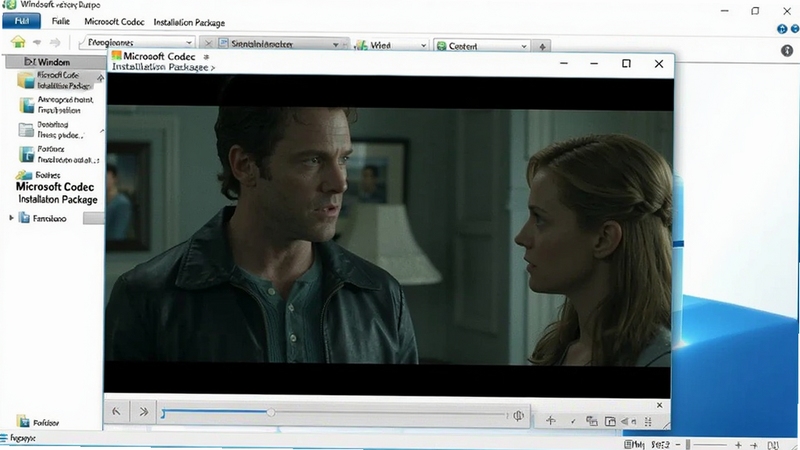Image resolution: width=800 pixels, height=450 pixels.
Task: Click the green Home icon in toolbar
Action: tap(18, 42)
